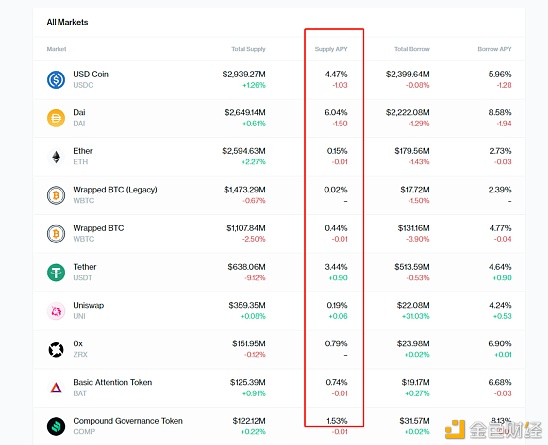Image resolution: width=548 pixels, height=445 pixels.
Task: Click the USD Coin market icon
Action: point(56,80)
